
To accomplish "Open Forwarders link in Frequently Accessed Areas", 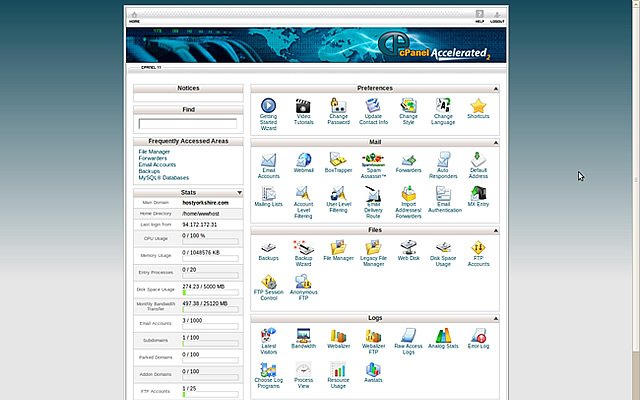I will [152, 158].
